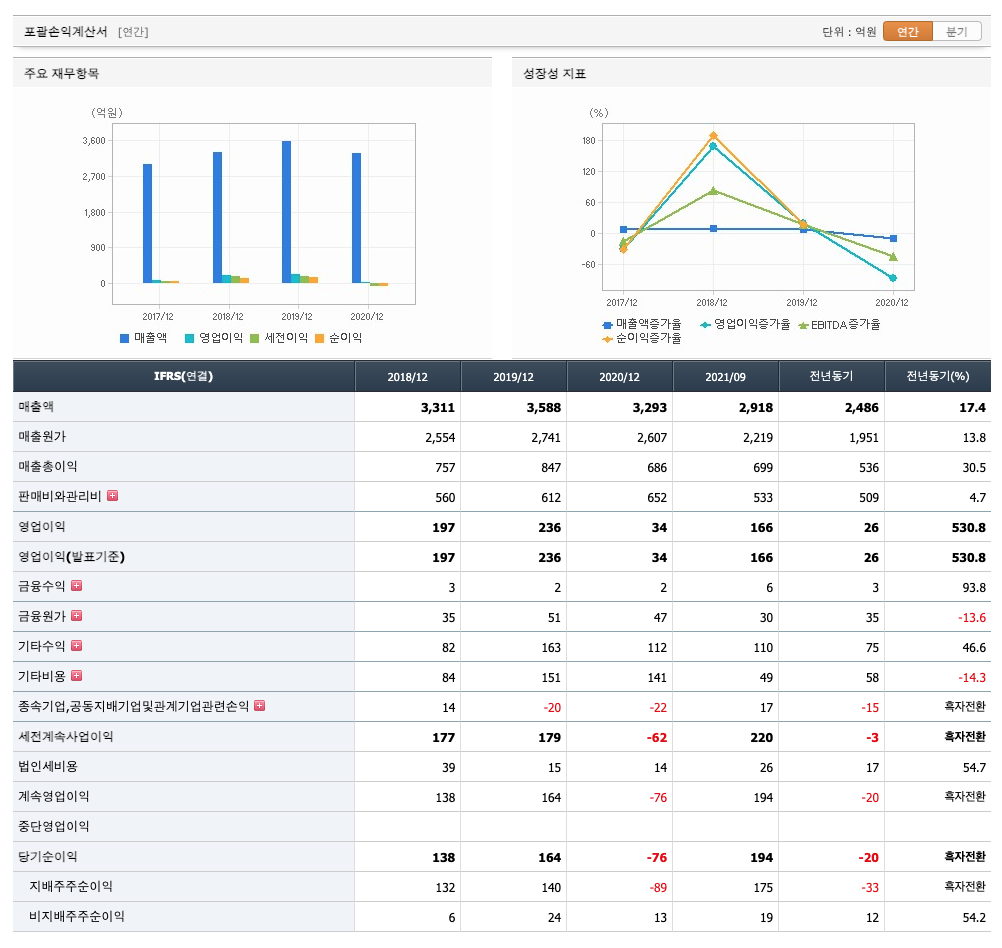Click the red -14.3 기타비용 percent value
This screenshot has width=1002, height=948.
click(x=972, y=678)
